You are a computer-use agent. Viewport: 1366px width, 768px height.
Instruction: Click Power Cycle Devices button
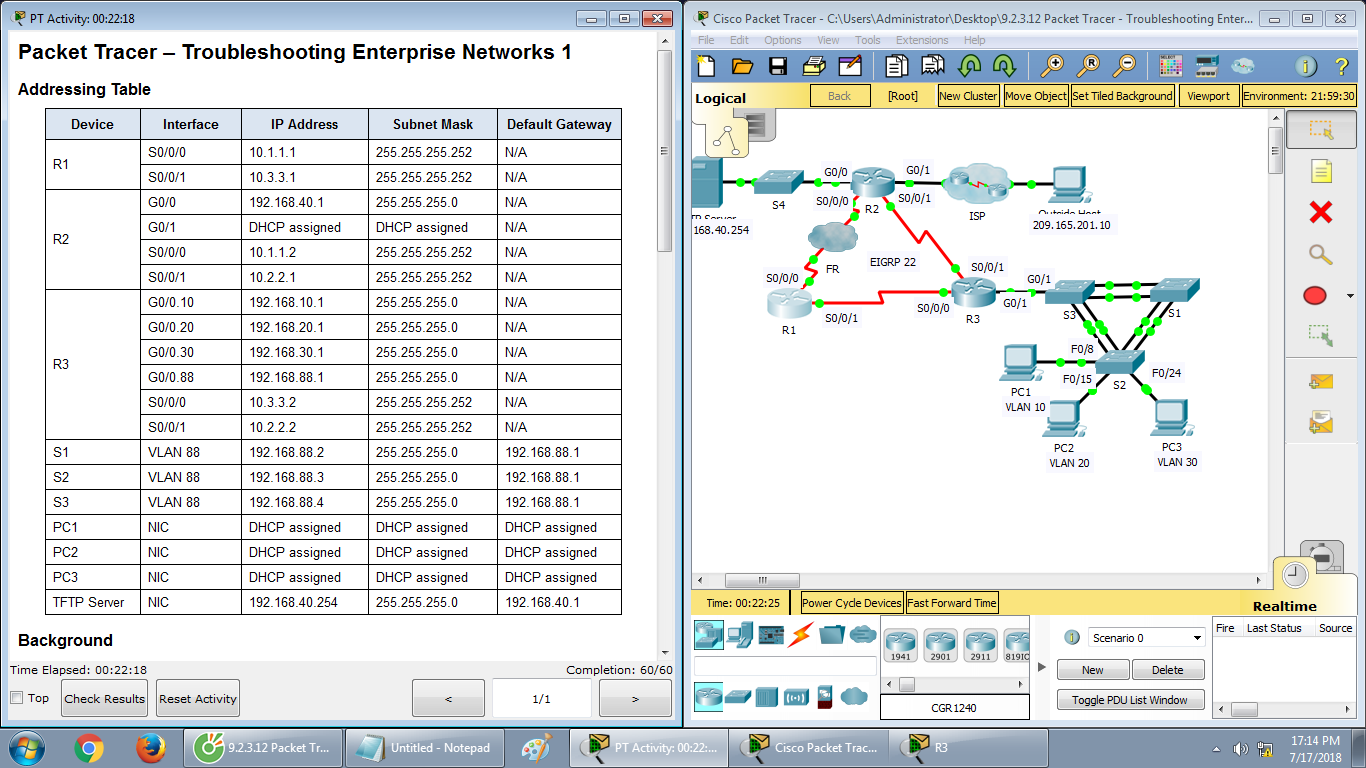852,603
